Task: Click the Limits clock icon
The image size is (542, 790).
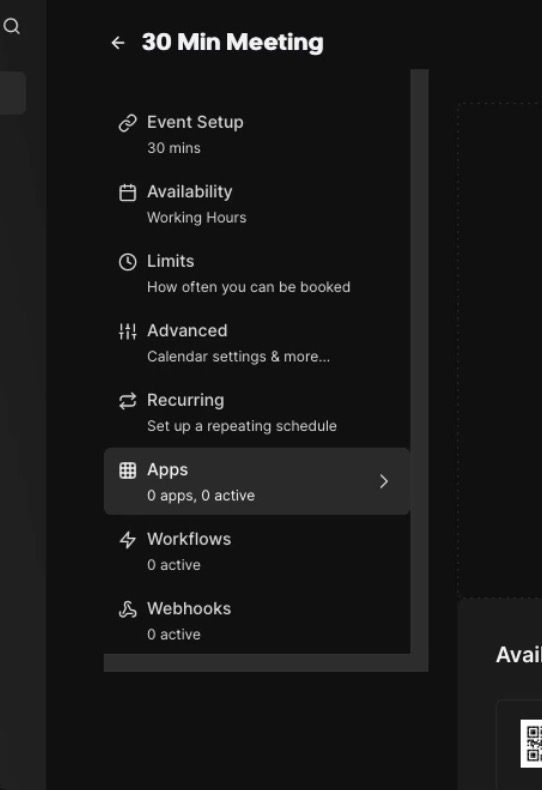Action: click(127, 261)
